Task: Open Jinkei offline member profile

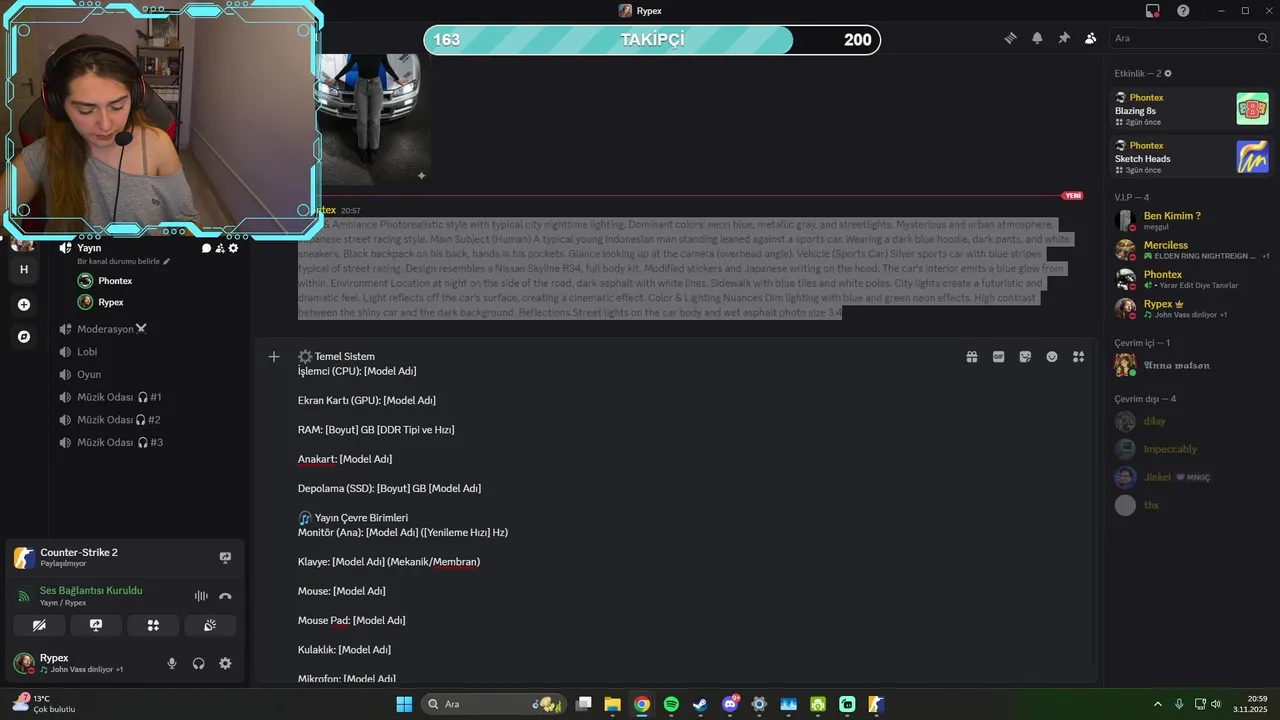Action: (x=1191, y=477)
